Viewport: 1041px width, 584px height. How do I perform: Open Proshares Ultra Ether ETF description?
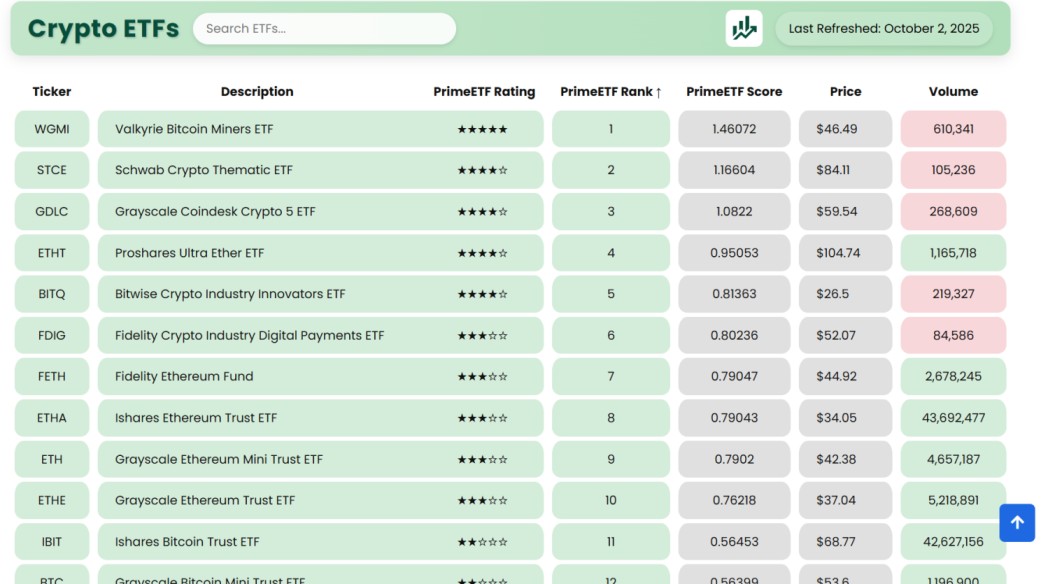190,253
